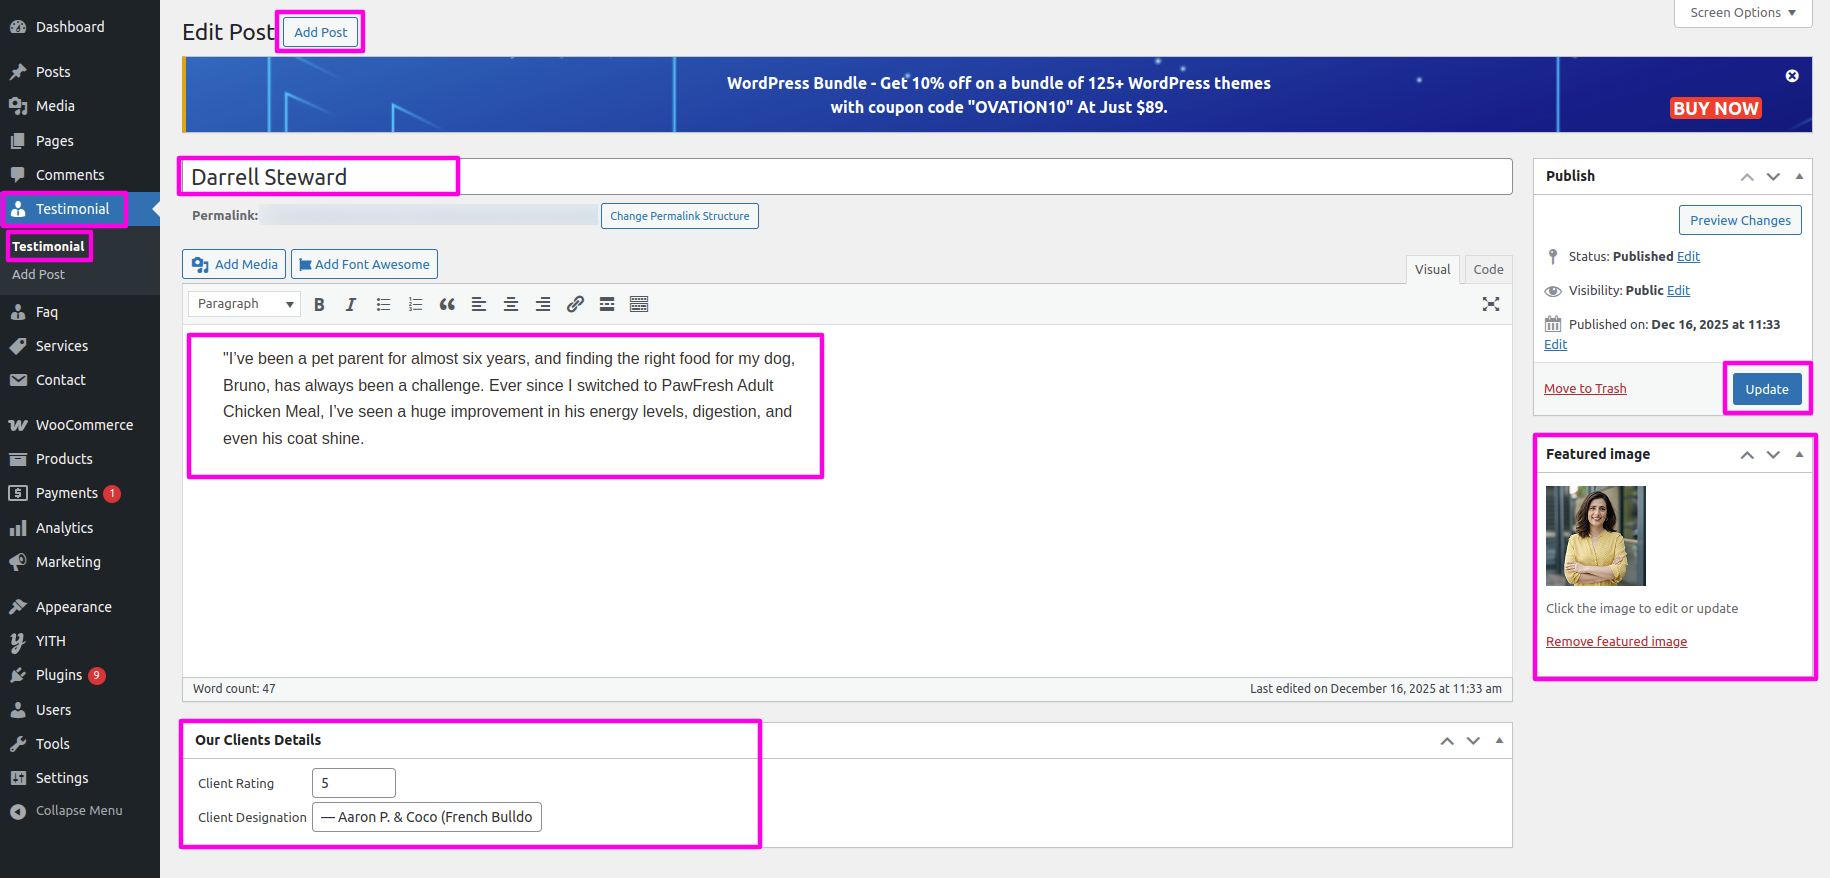Toggle the Publish panel collapse arrow
The height and width of the screenshot is (878, 1830).
1799,176
